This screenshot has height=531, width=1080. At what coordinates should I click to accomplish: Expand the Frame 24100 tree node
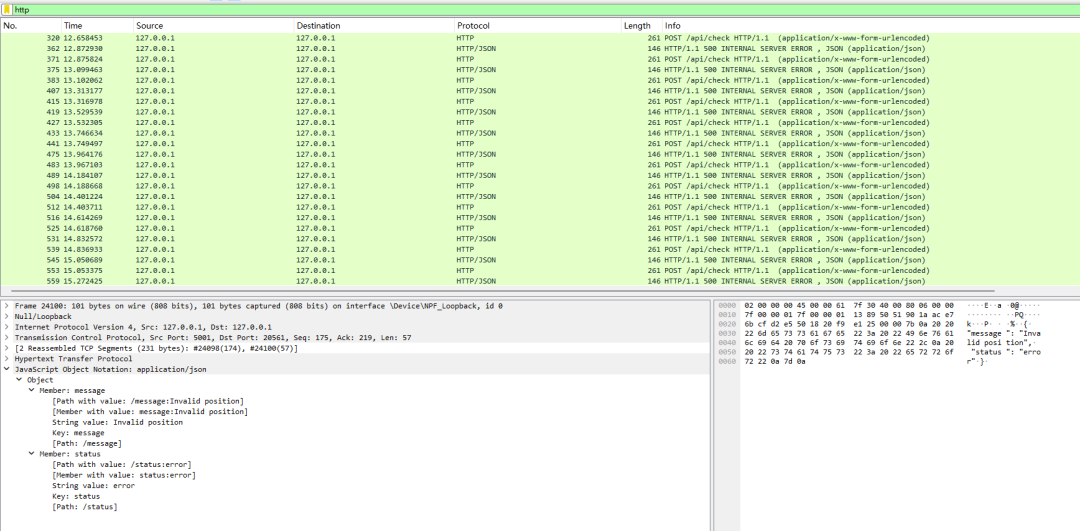(x=7, y=306)
